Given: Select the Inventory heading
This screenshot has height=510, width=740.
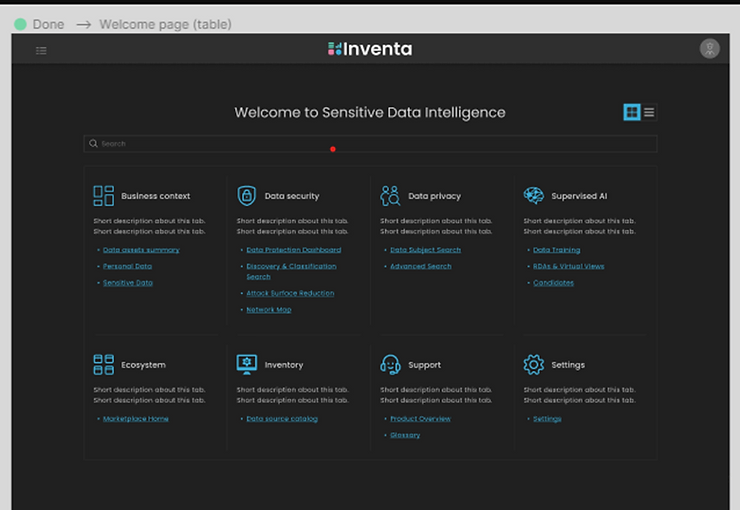Looking at the screenshot, I should (x=284, y=365).
